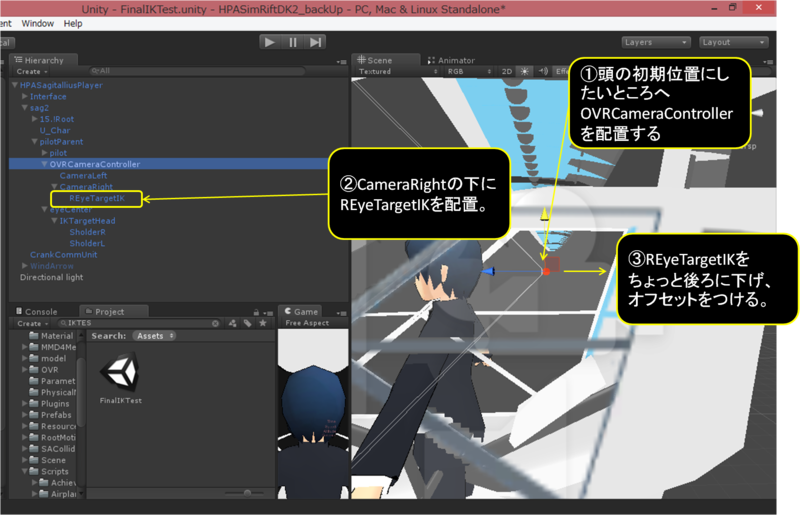Collapse the Scripts folder
This screenshot has height=515, width=800.
point(24,471)
